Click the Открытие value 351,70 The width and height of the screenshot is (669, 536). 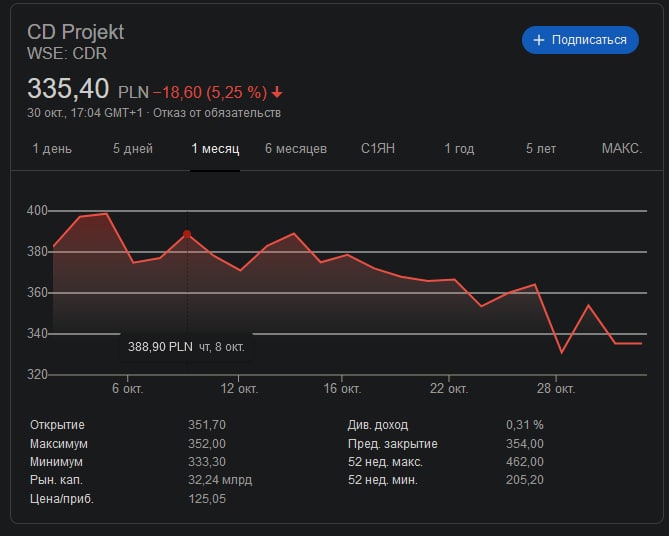pyautogui.click(x=207, y=425)
